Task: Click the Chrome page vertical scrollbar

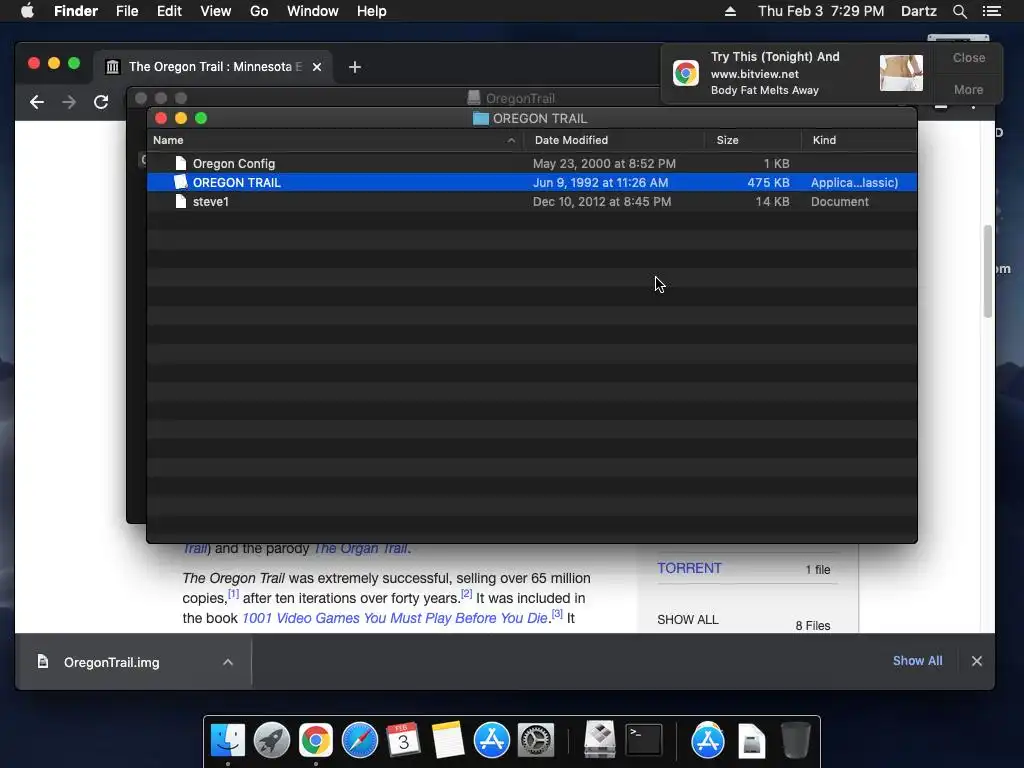Action: point(988,271)
